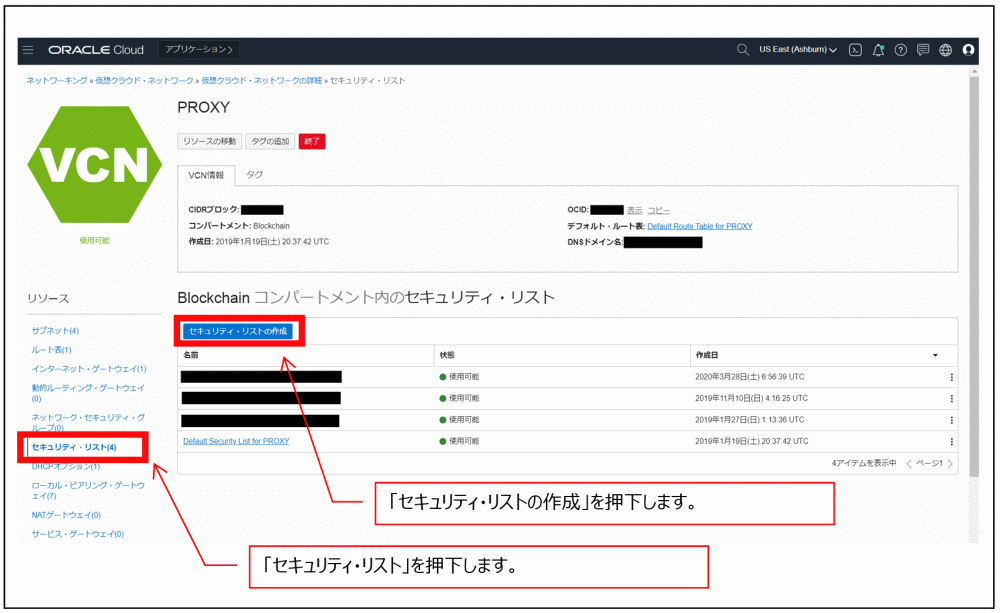This screenshot has width=1000, height=613.
Task: Open US East (Ashburn) region dropdown
Action: (798, 50)
